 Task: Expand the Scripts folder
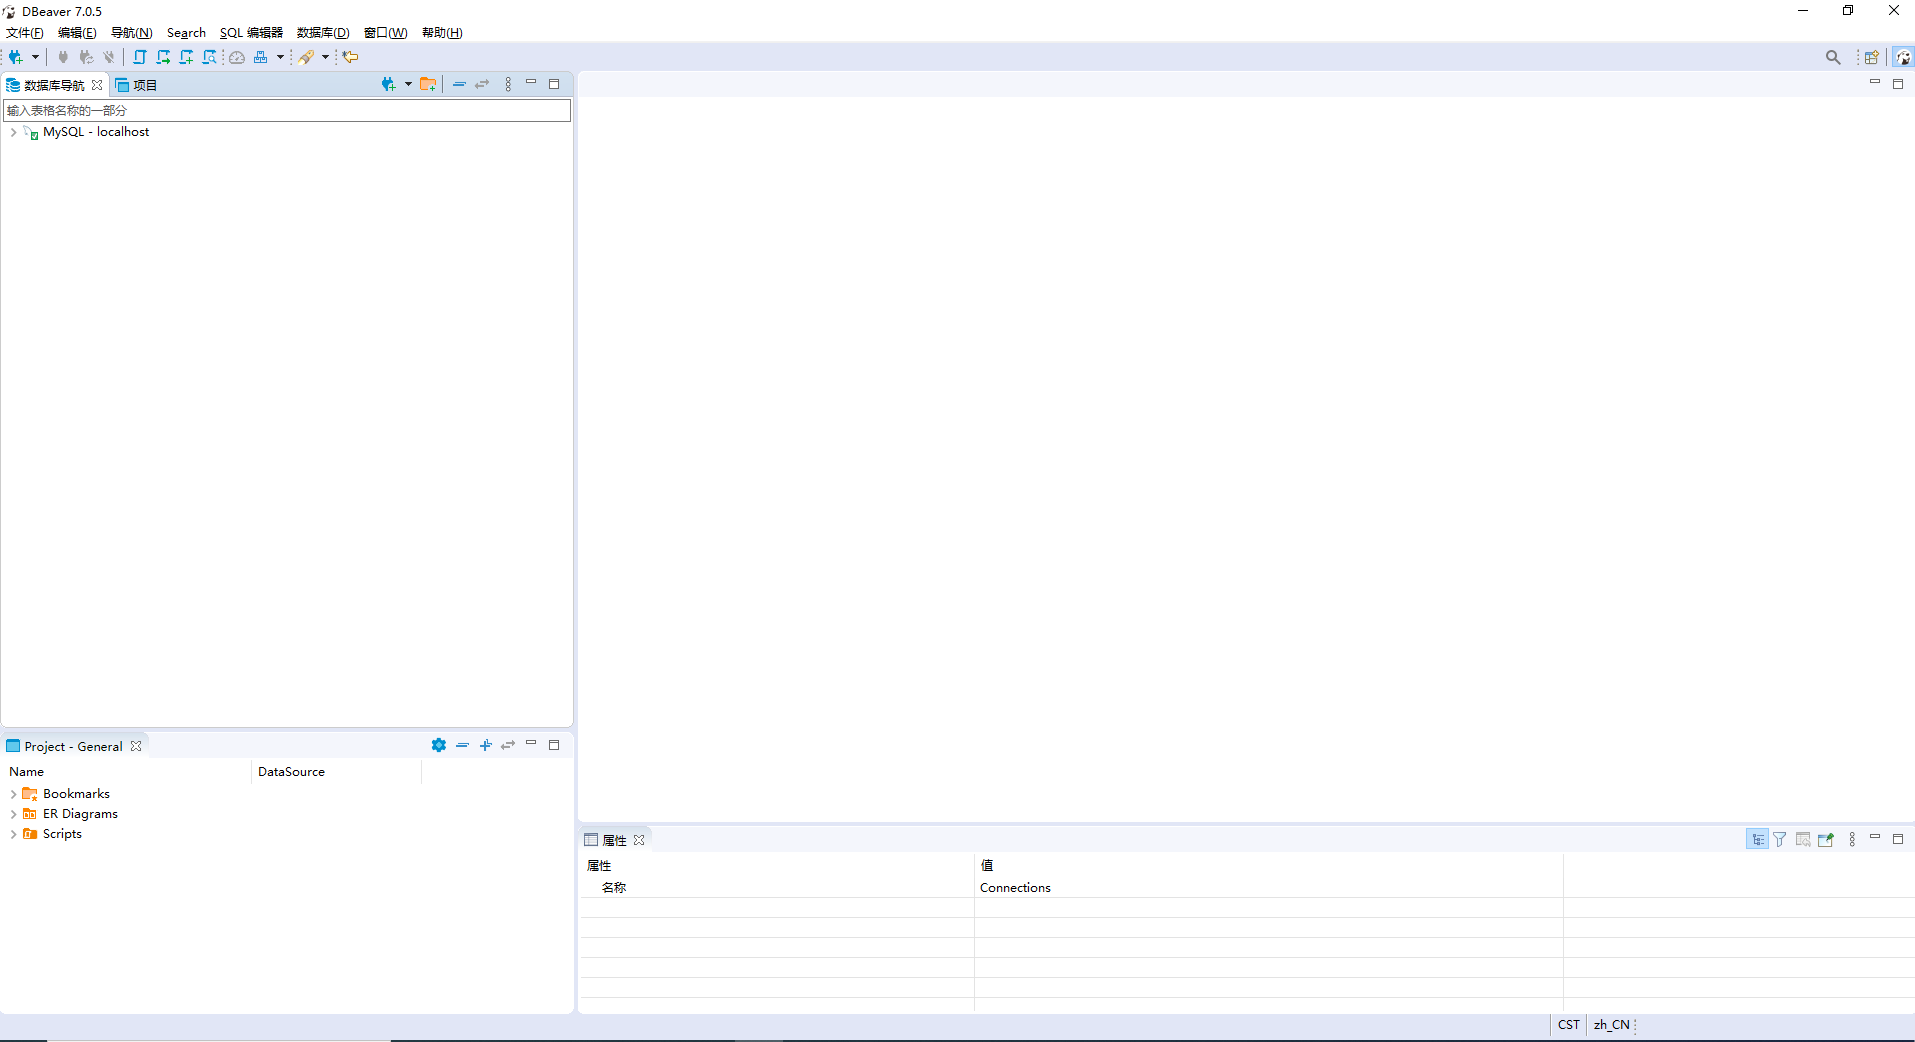click(13, 834)
